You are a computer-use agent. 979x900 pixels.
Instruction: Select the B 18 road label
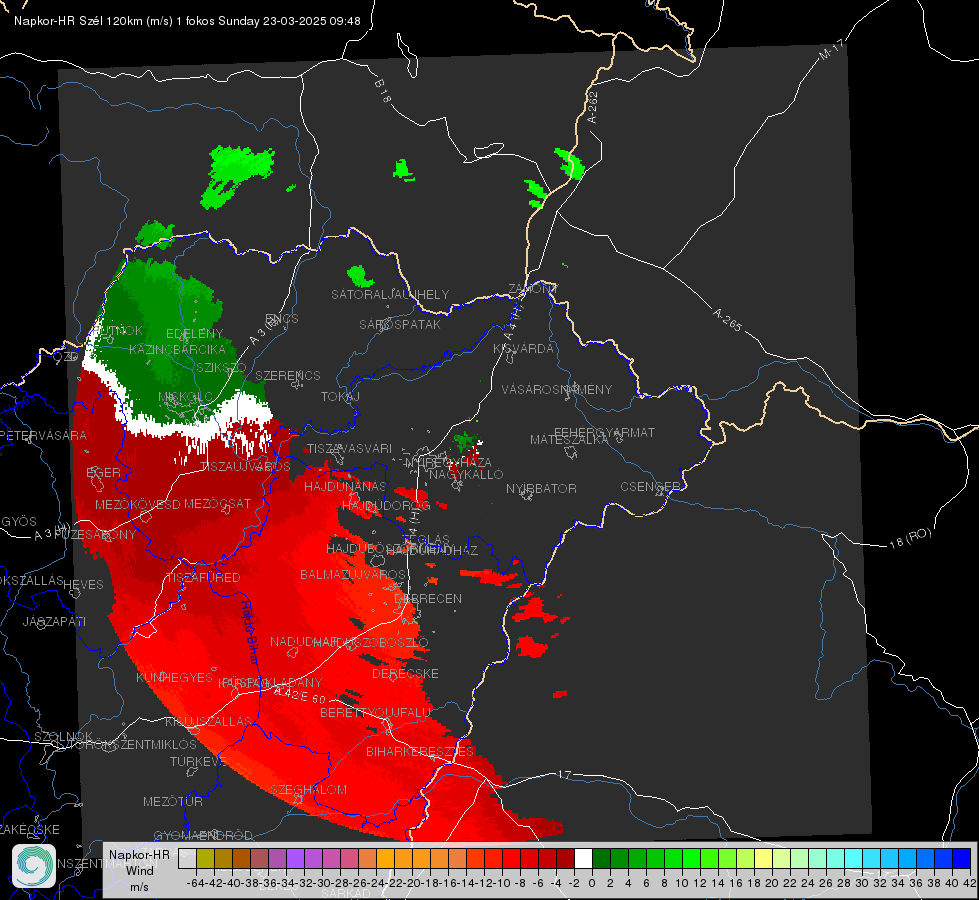(x=383, y=91)
